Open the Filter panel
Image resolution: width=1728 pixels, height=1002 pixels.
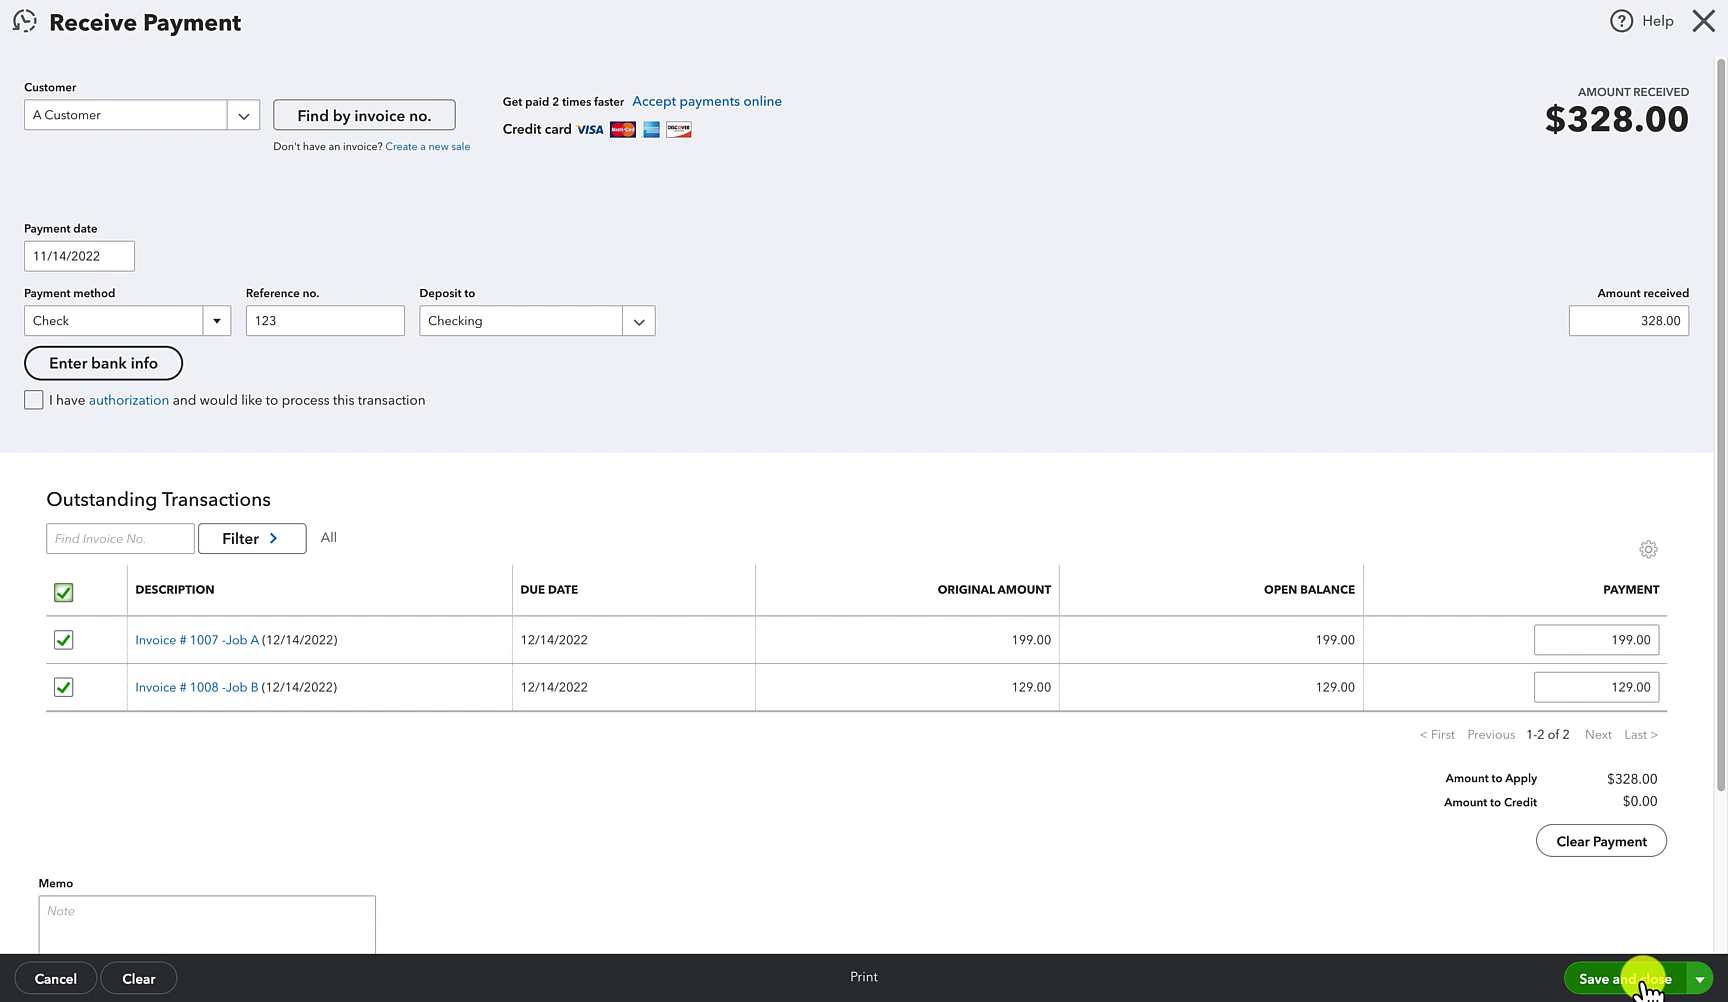252,539
